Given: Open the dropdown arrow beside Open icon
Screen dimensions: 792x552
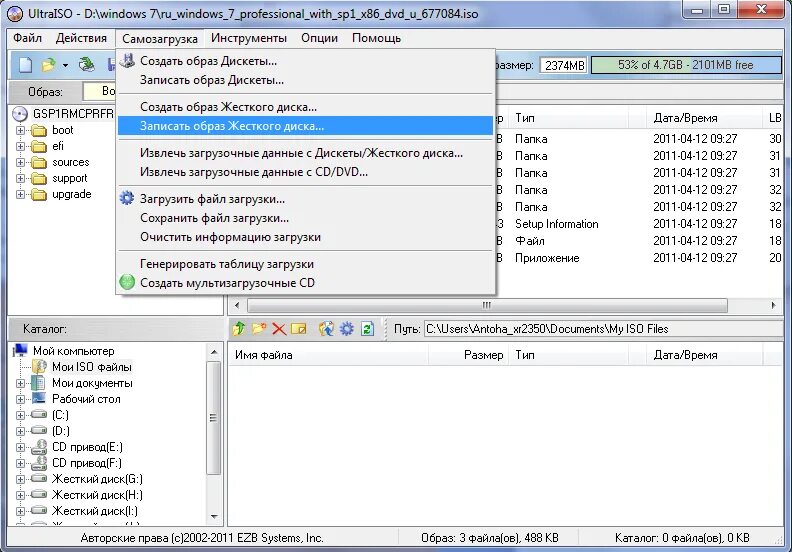Looking at the screenshot, I should pyautogui.click(x=65, y=65).
